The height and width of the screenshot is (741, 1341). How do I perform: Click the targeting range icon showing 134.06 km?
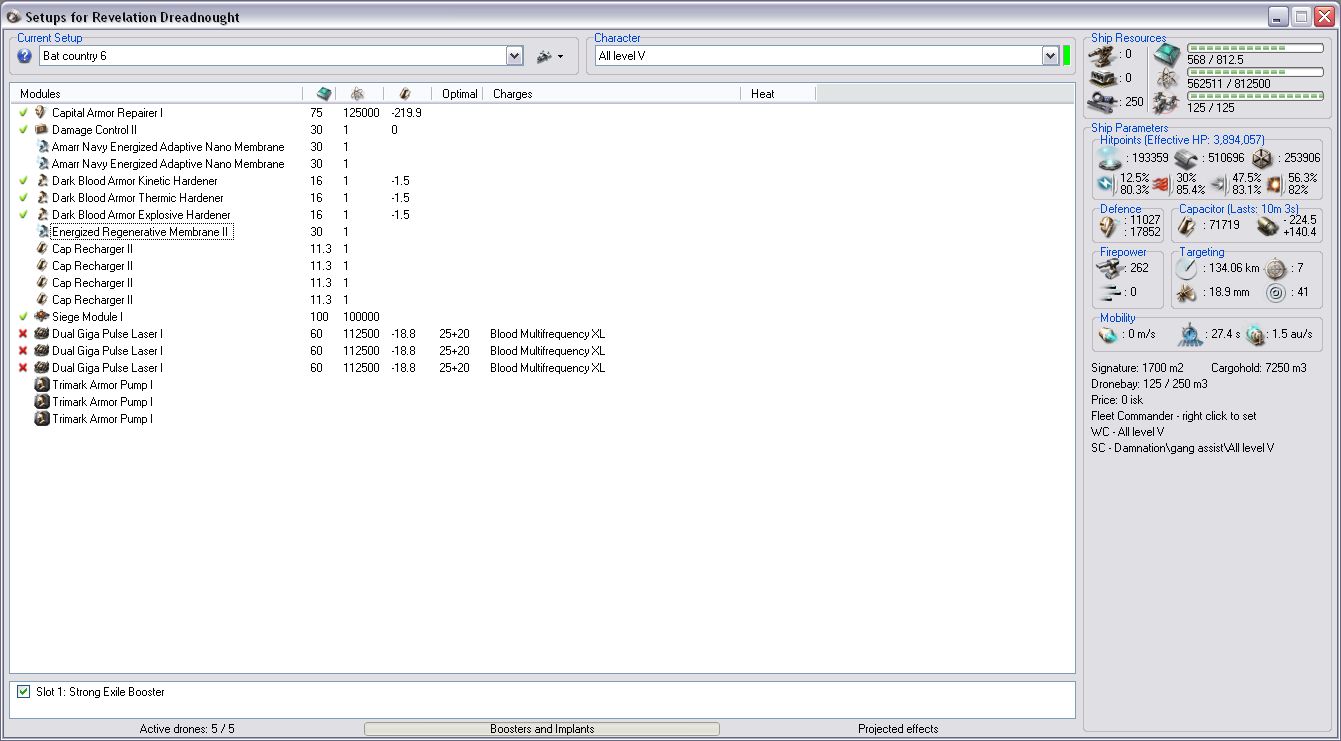point(1186,268)
